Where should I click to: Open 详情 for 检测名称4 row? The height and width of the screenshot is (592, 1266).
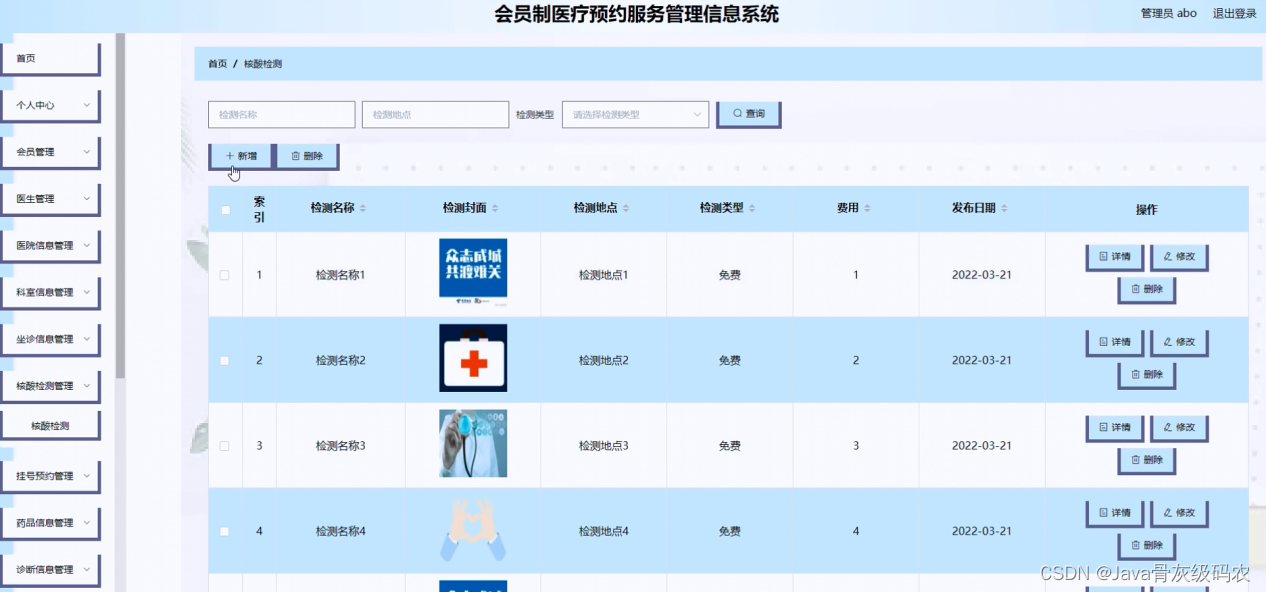(x=1114, y=513)
